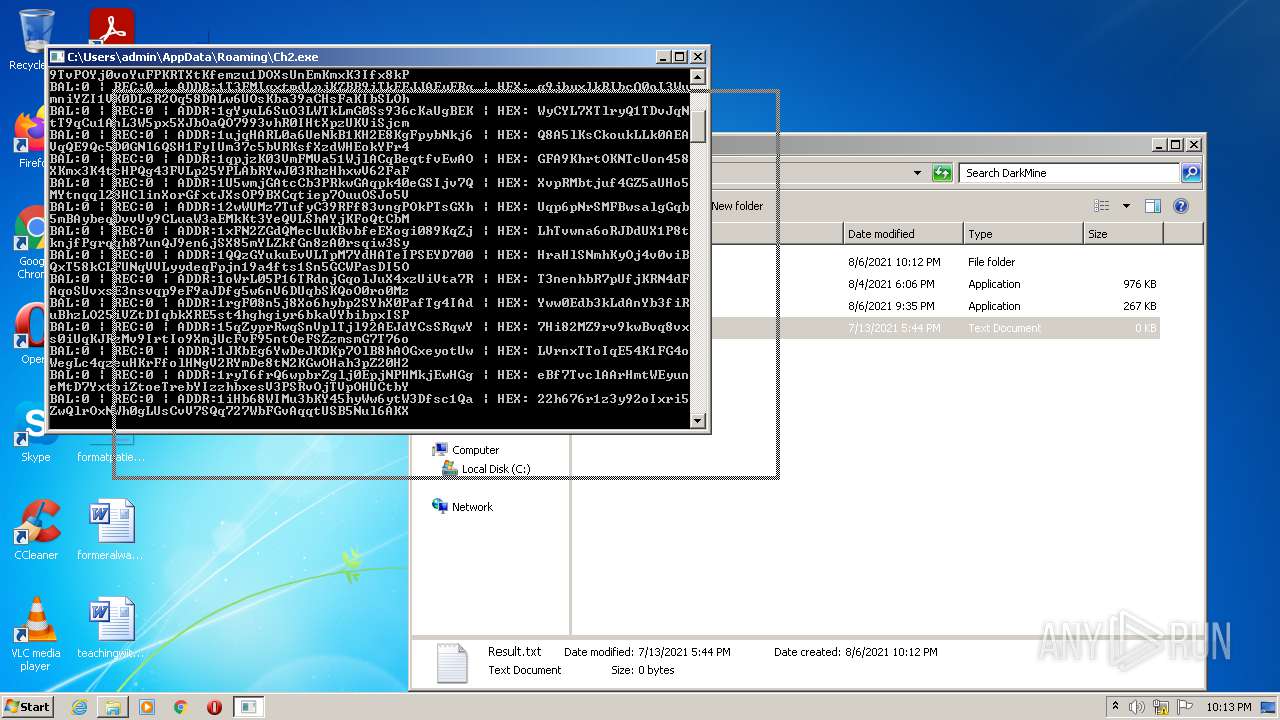The width and height of the screenshot is (1280, 720).
Task: Sort files by Type column
Action: coord(1023,234)
